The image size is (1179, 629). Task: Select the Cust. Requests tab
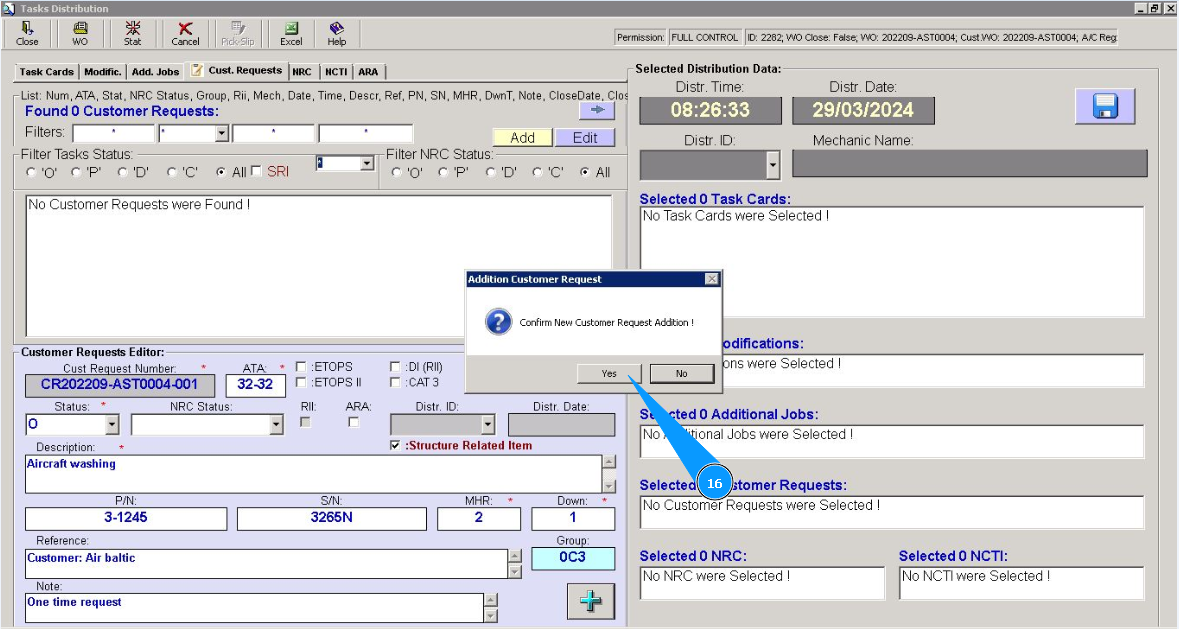click(x=238, y=70)
